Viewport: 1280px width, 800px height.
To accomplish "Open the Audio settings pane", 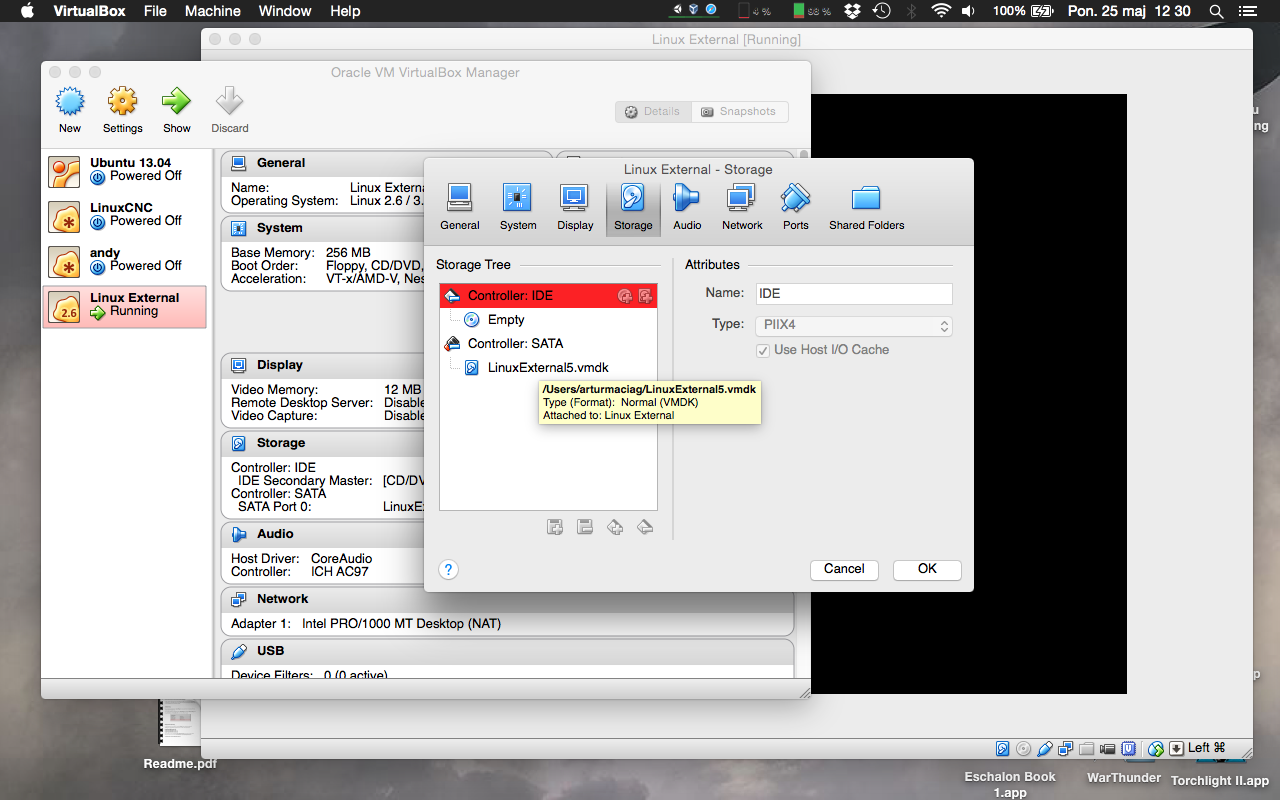I will [687, 207].
